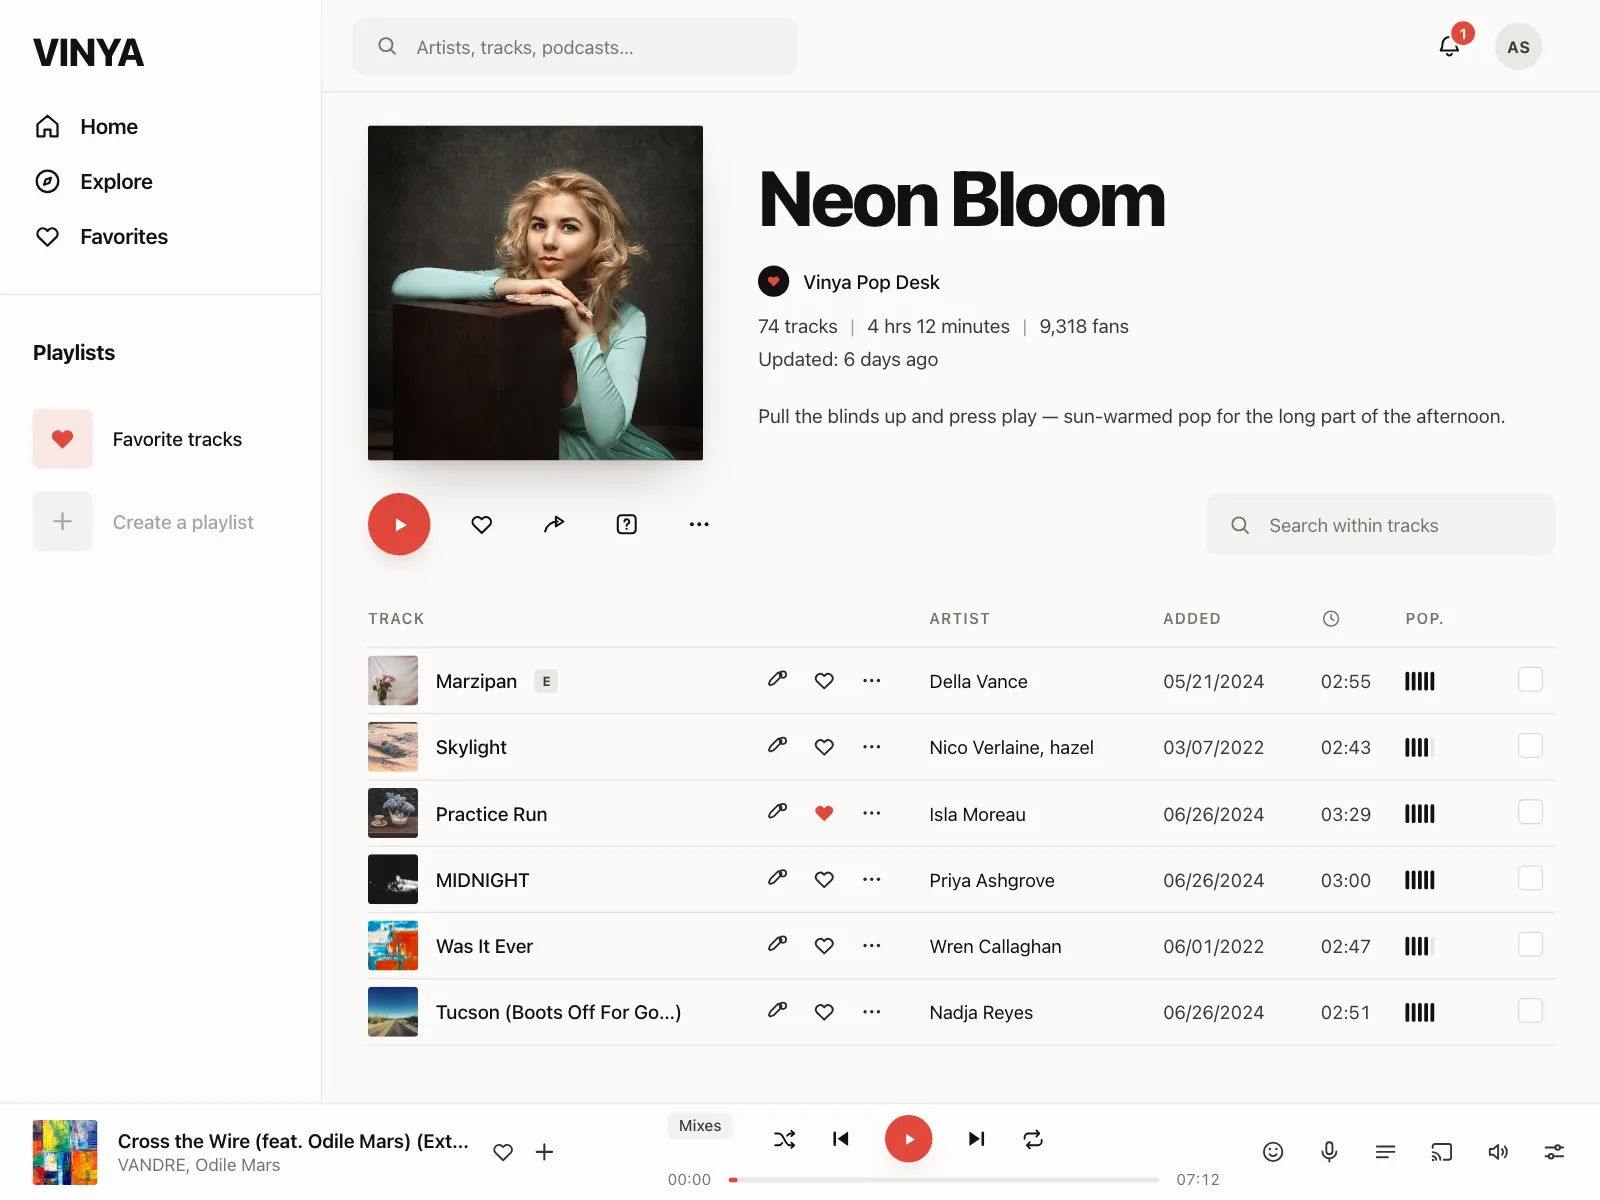
Task: Tick the Was It Ever checkbox
Action: click(x=1530, y=944)
